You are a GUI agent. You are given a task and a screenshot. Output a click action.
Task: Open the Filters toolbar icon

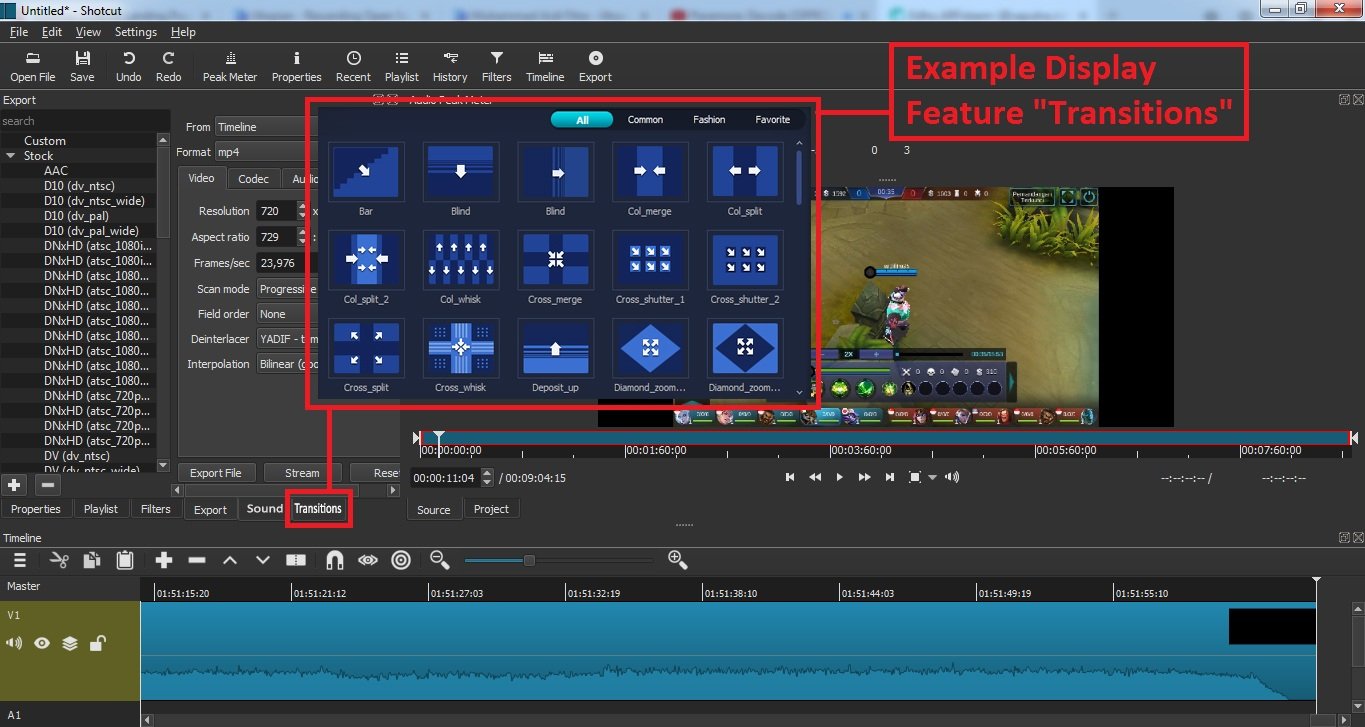click(x=496, y=66)
